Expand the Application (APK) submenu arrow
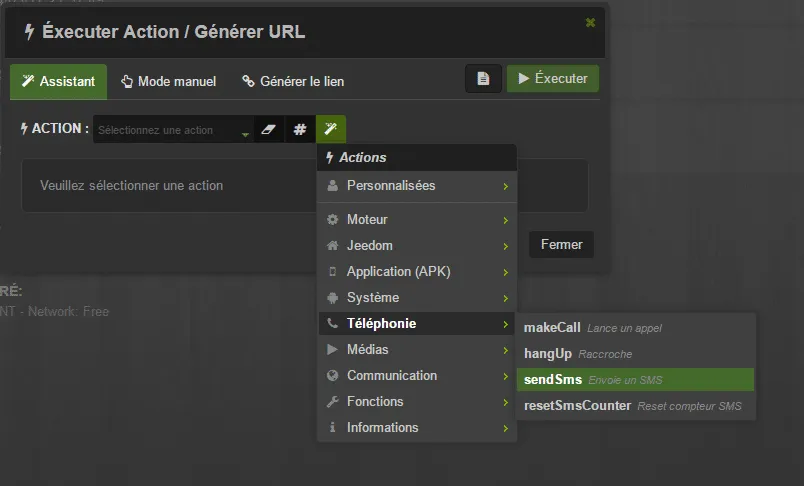 click(506, 272)
